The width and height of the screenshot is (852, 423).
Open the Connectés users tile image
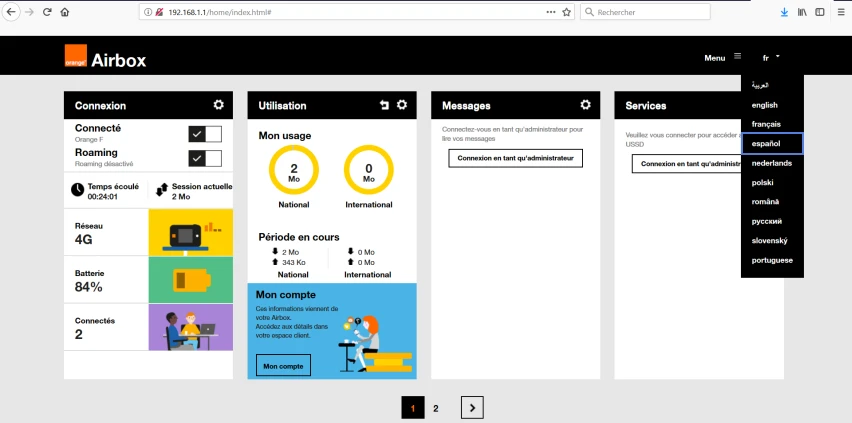[x=191, y=327]
